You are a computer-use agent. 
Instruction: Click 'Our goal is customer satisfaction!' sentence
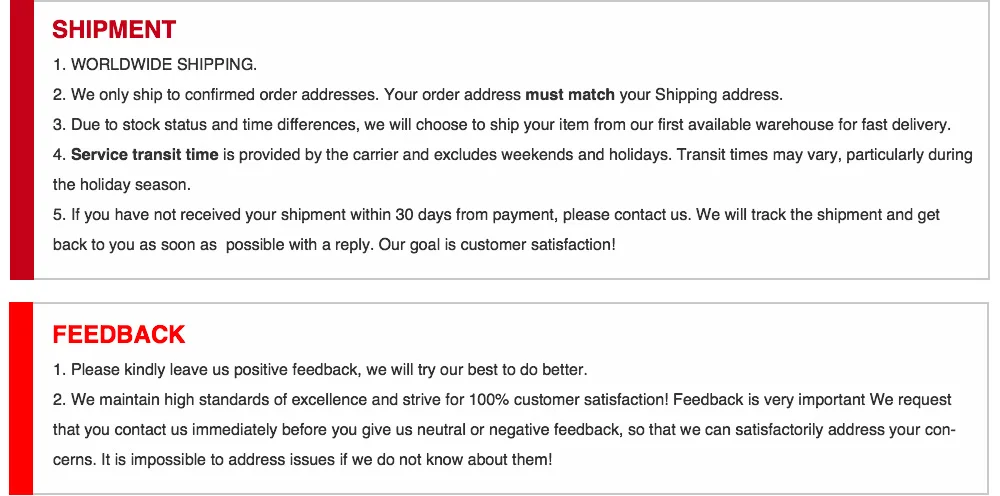tap(497, 245)
